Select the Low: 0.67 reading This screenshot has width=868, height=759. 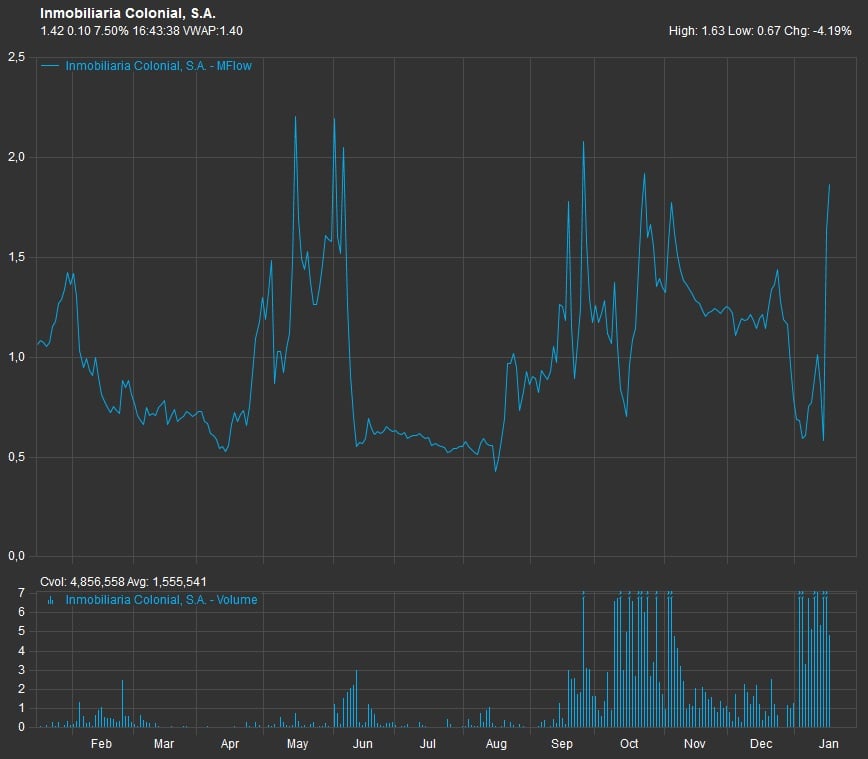(x=754, y=31)
